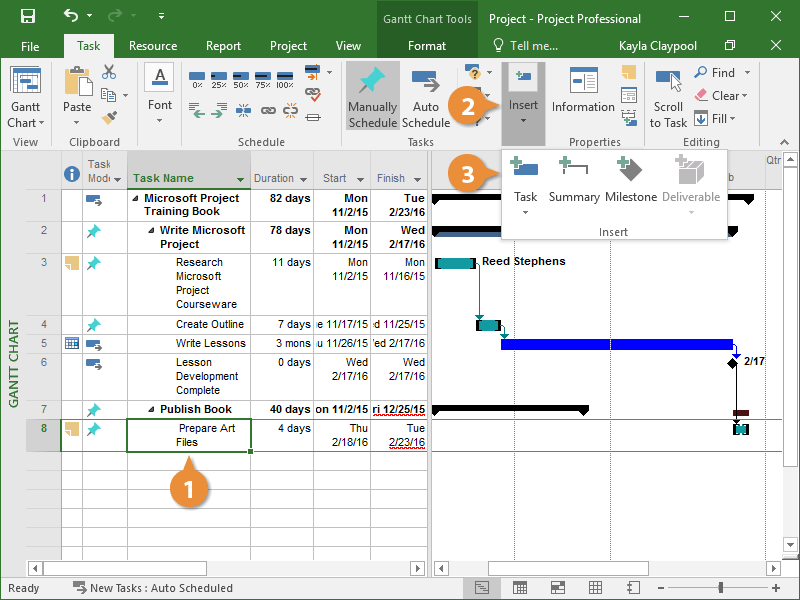Click the Manually Schedule button

(x=373, y=98)
